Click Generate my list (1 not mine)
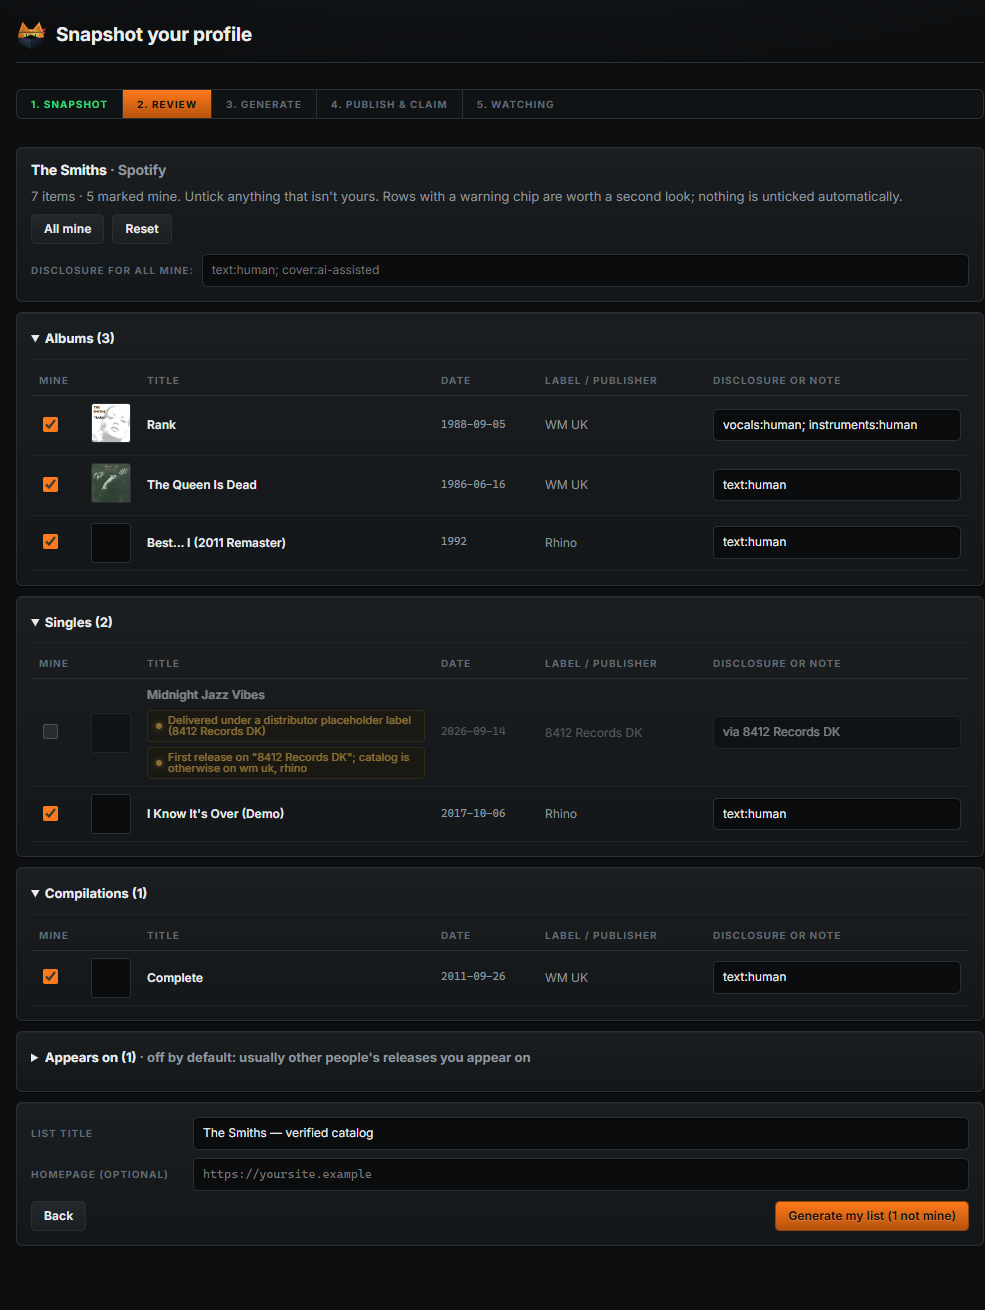Image resolution: width=985 pixels, height=1310 pixels. click(872, 1216)
